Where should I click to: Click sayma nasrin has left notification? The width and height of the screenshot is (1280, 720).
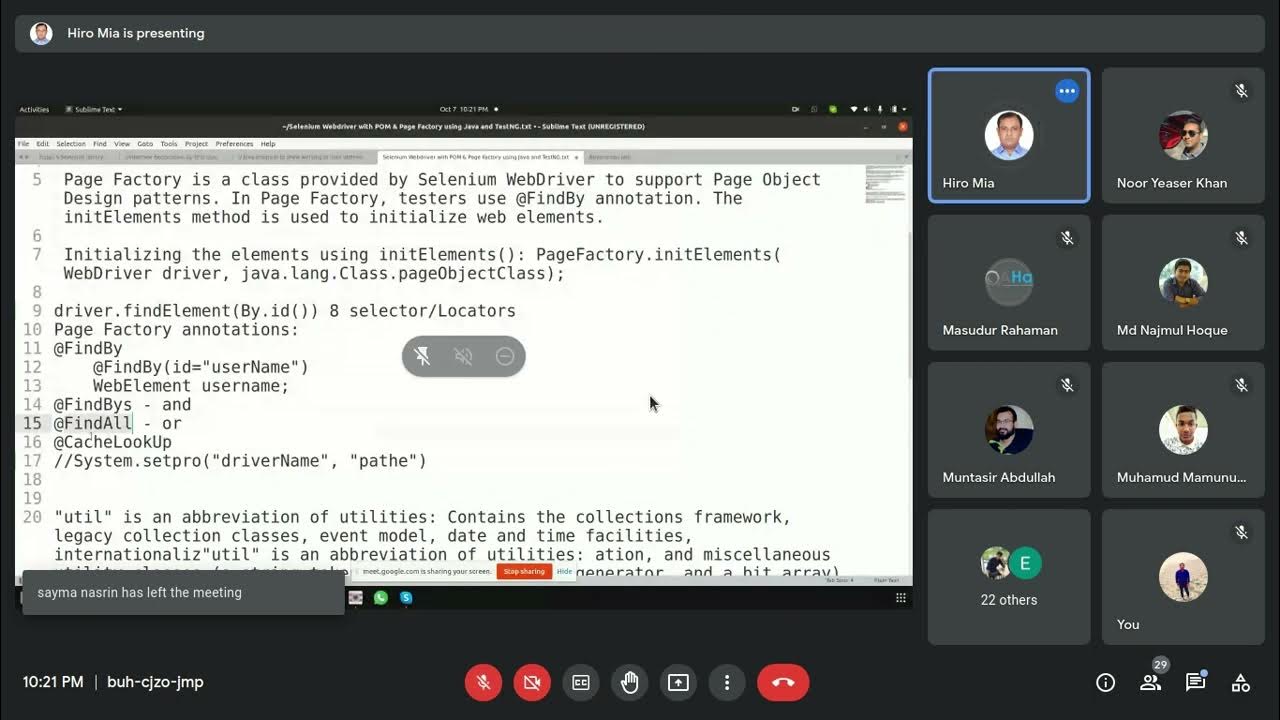[183, 592]
